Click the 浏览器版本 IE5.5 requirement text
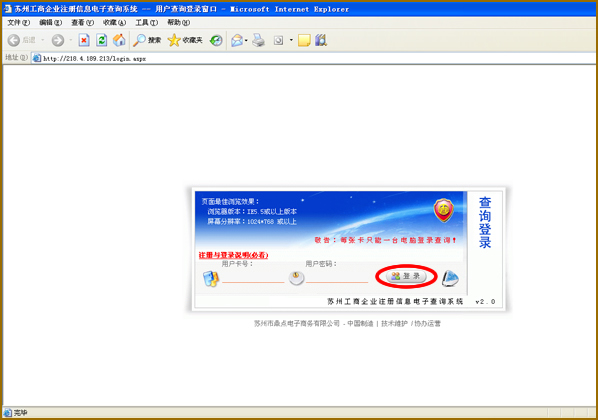Viewport: 598px width, 420px height. (x=252, y=211)
